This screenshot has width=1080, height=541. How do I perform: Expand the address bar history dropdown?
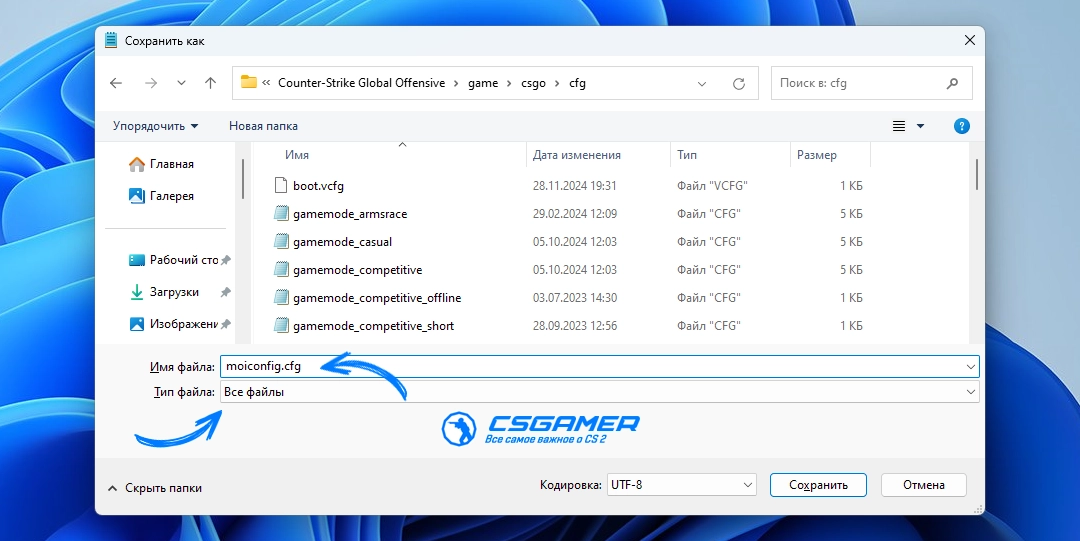[x=702, y=84]
